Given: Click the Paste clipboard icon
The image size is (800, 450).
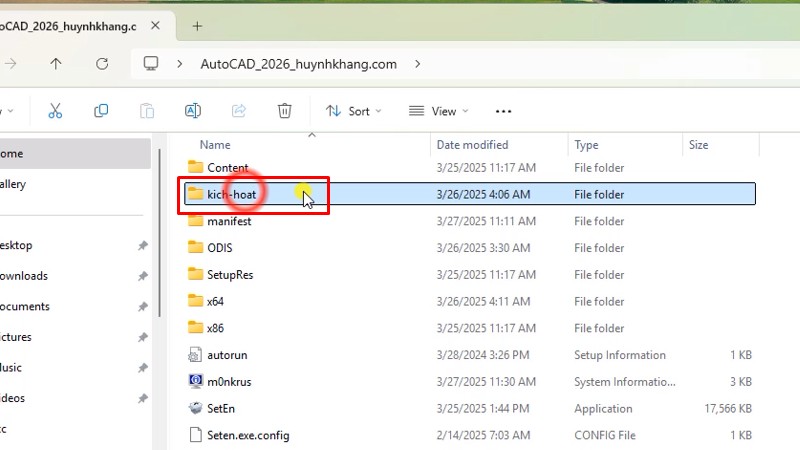Looking at the screenshot, I should [x=147, y=111].
